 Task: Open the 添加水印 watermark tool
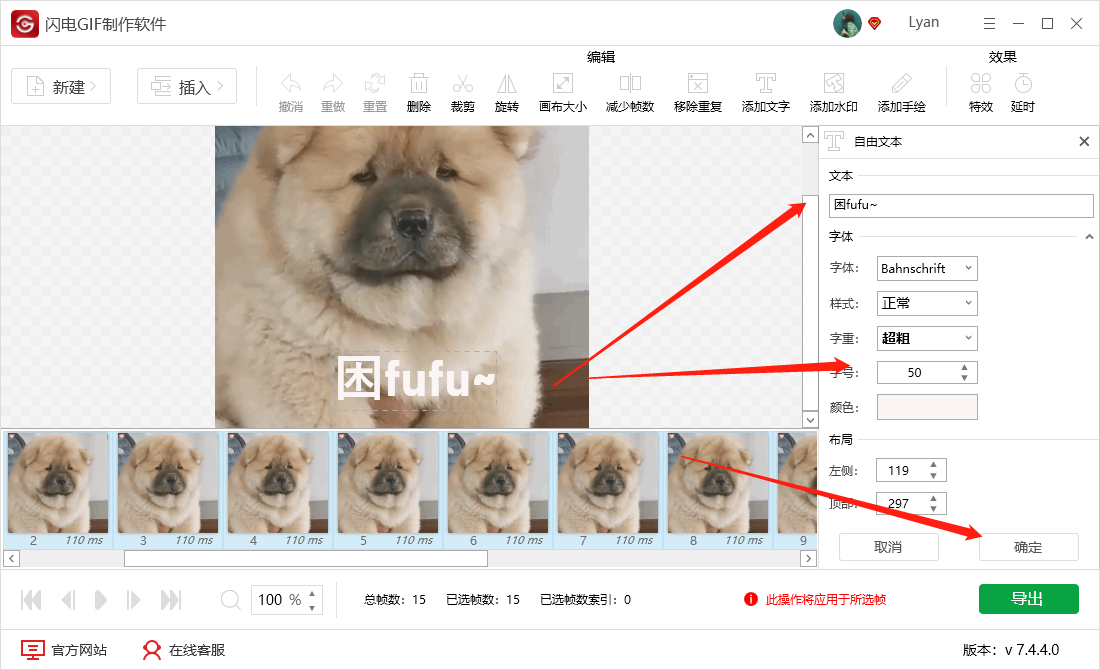833,90
